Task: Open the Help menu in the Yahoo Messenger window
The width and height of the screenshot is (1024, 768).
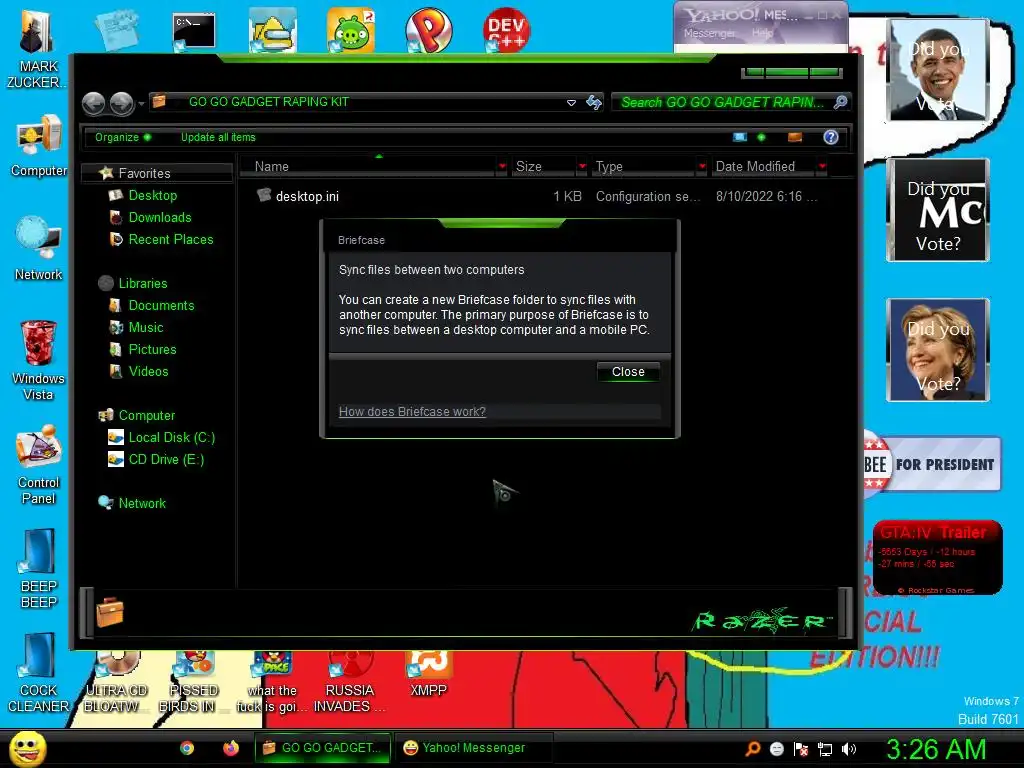Action: [762, 33]
